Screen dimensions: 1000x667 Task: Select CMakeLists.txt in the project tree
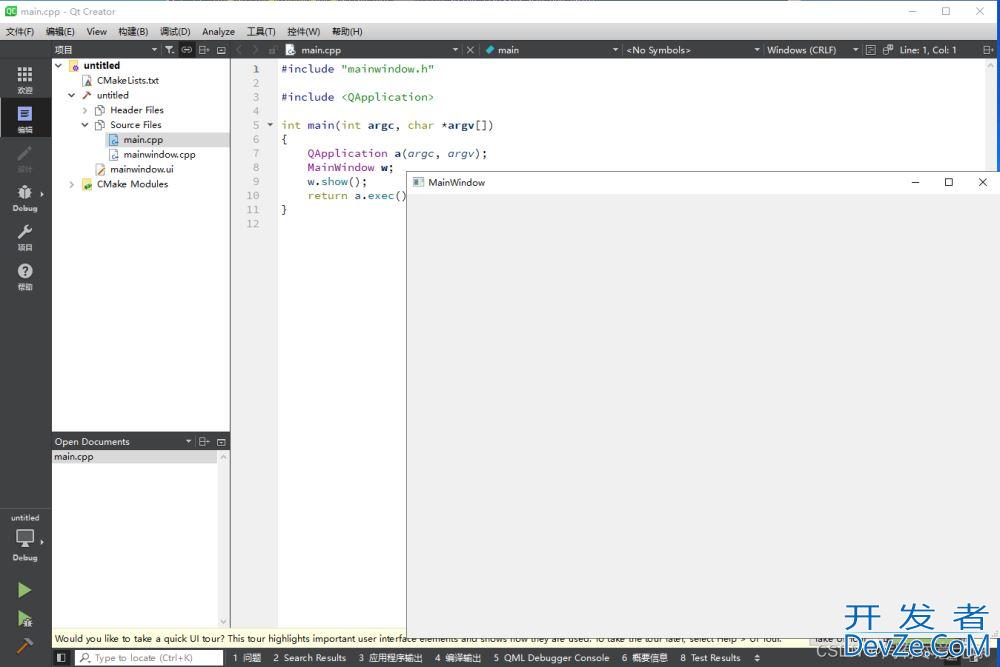pos(128,80)
